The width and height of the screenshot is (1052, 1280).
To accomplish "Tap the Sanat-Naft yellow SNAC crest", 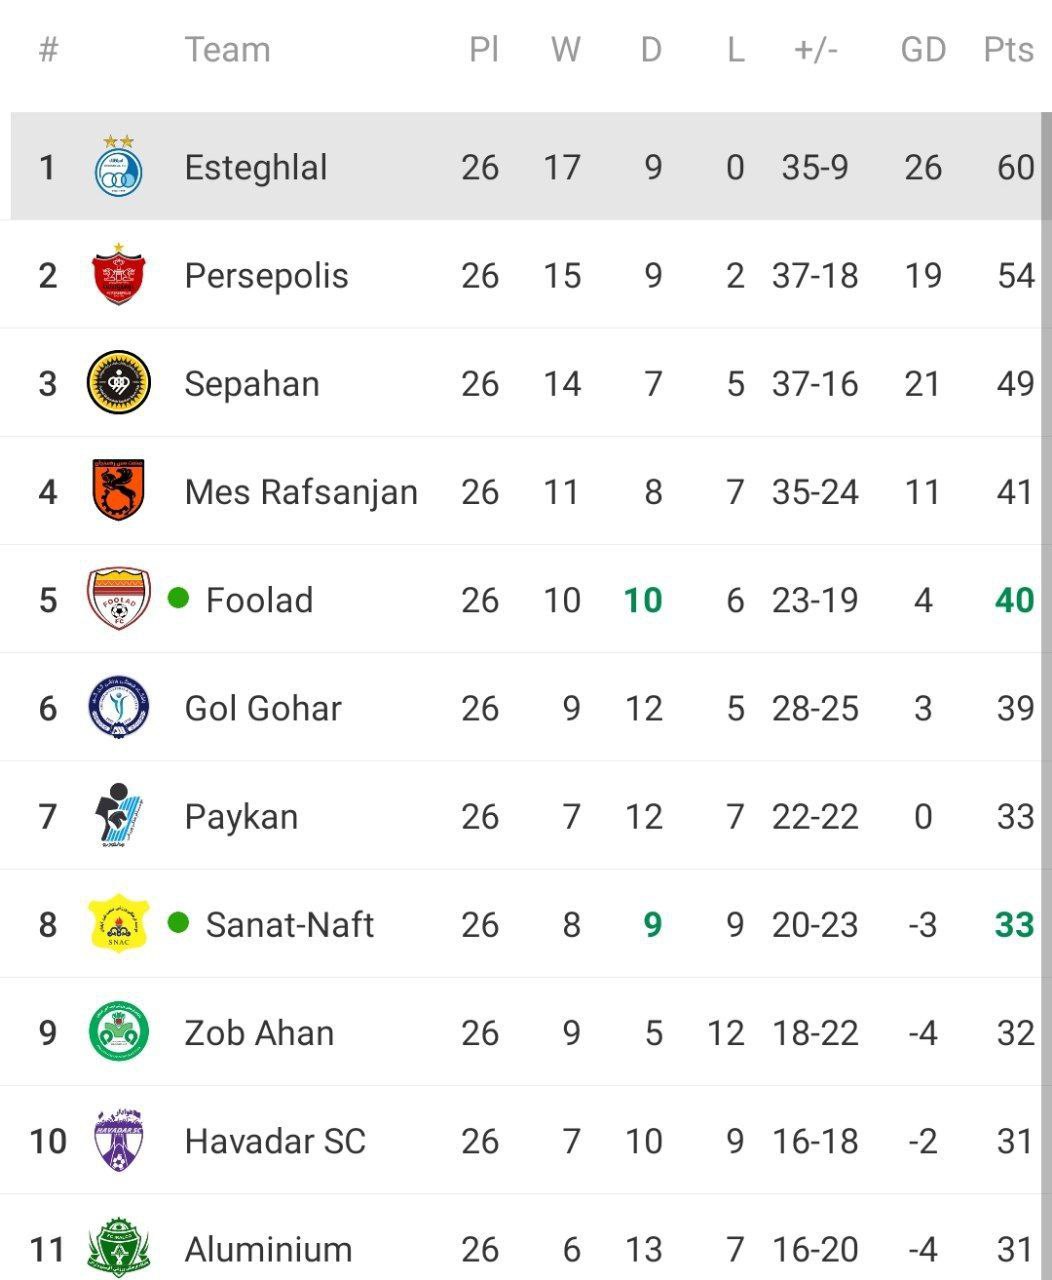I will (x=118, y=923).
